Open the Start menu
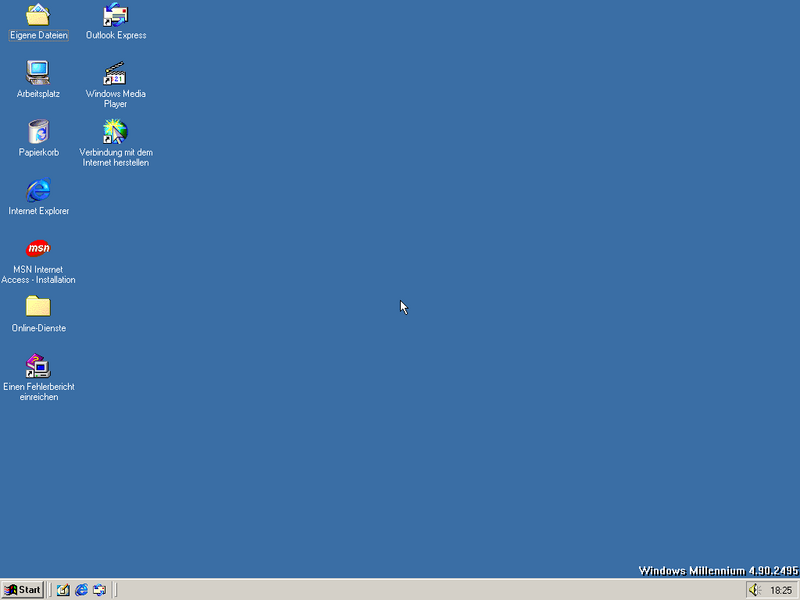 (x=22, y=590)
